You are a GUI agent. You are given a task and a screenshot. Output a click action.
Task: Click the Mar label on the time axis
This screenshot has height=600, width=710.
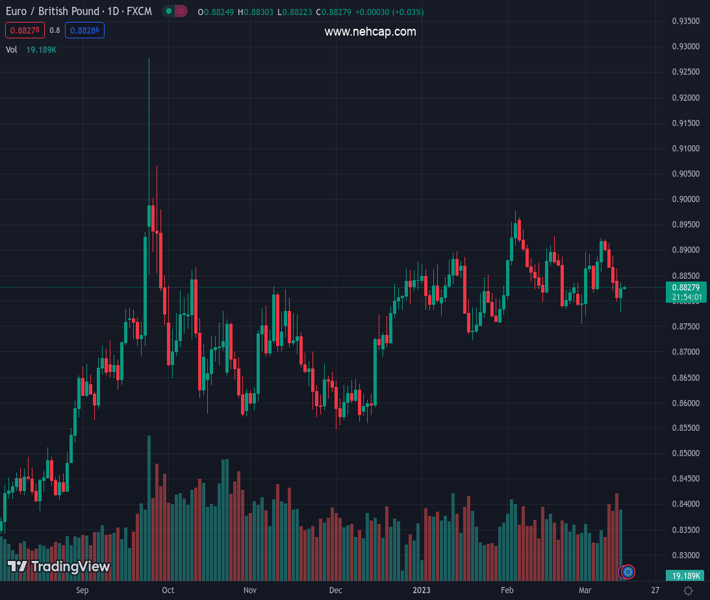click(x=585, y=591)
